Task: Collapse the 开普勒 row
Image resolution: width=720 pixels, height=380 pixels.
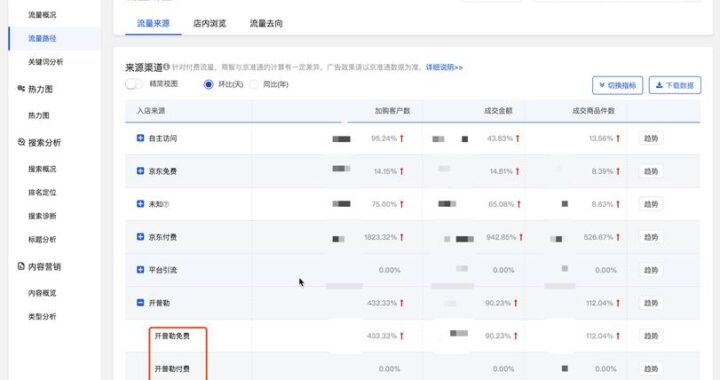Action: [x=141, y=302]
